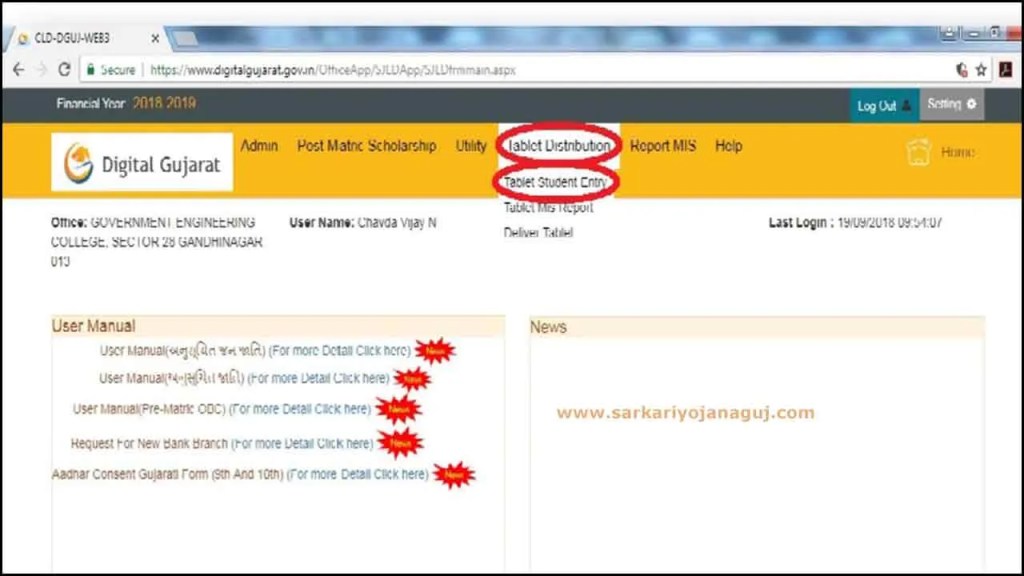Image resolution: width=1024 pixels, height=576 pixels.
Task: Click the New badge beside Pre-Matric OBC manual
Action: tap(398, 409)
